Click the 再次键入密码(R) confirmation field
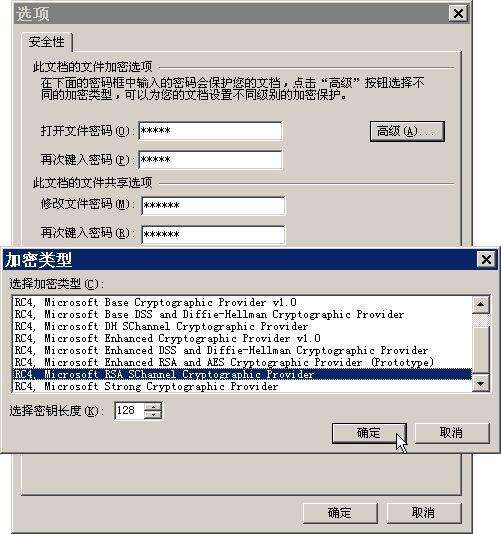The height and width of the screenshot is (534, 501). [213, 234]
